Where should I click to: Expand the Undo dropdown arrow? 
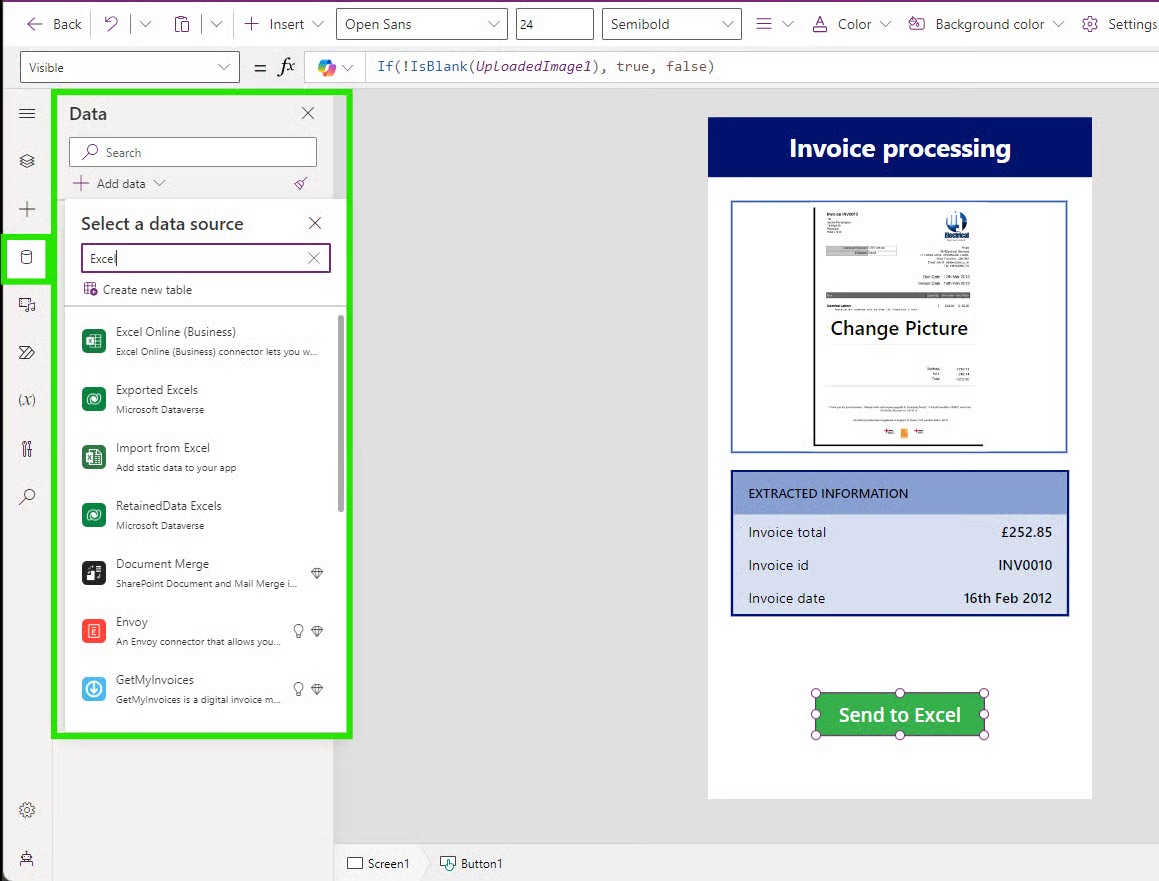click(x=146, y=24)
